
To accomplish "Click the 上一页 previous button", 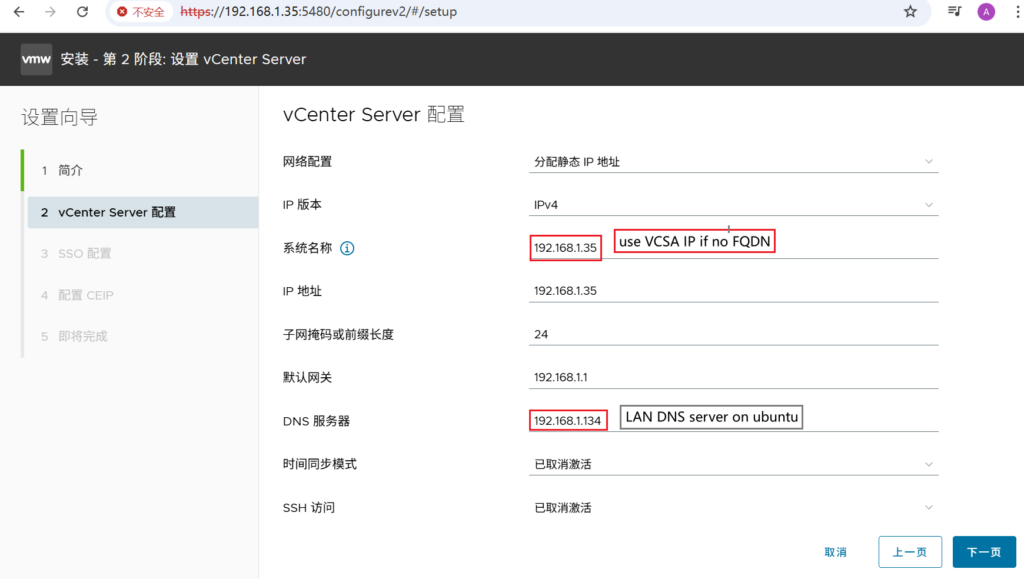I will [x=910, y=552].
